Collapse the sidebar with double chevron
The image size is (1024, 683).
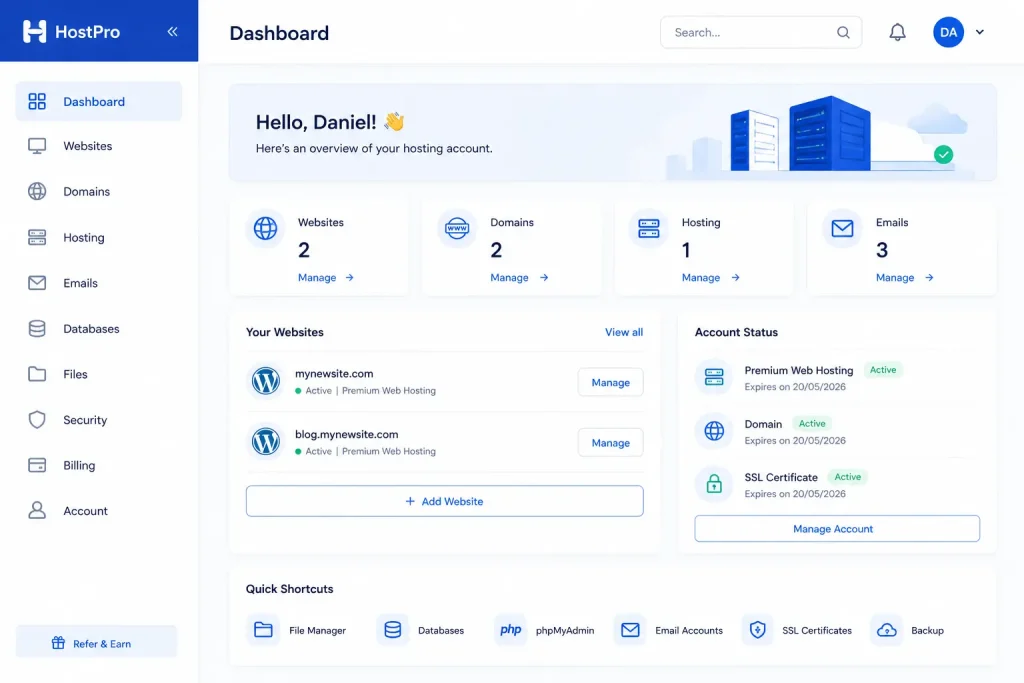click(172, 31)
